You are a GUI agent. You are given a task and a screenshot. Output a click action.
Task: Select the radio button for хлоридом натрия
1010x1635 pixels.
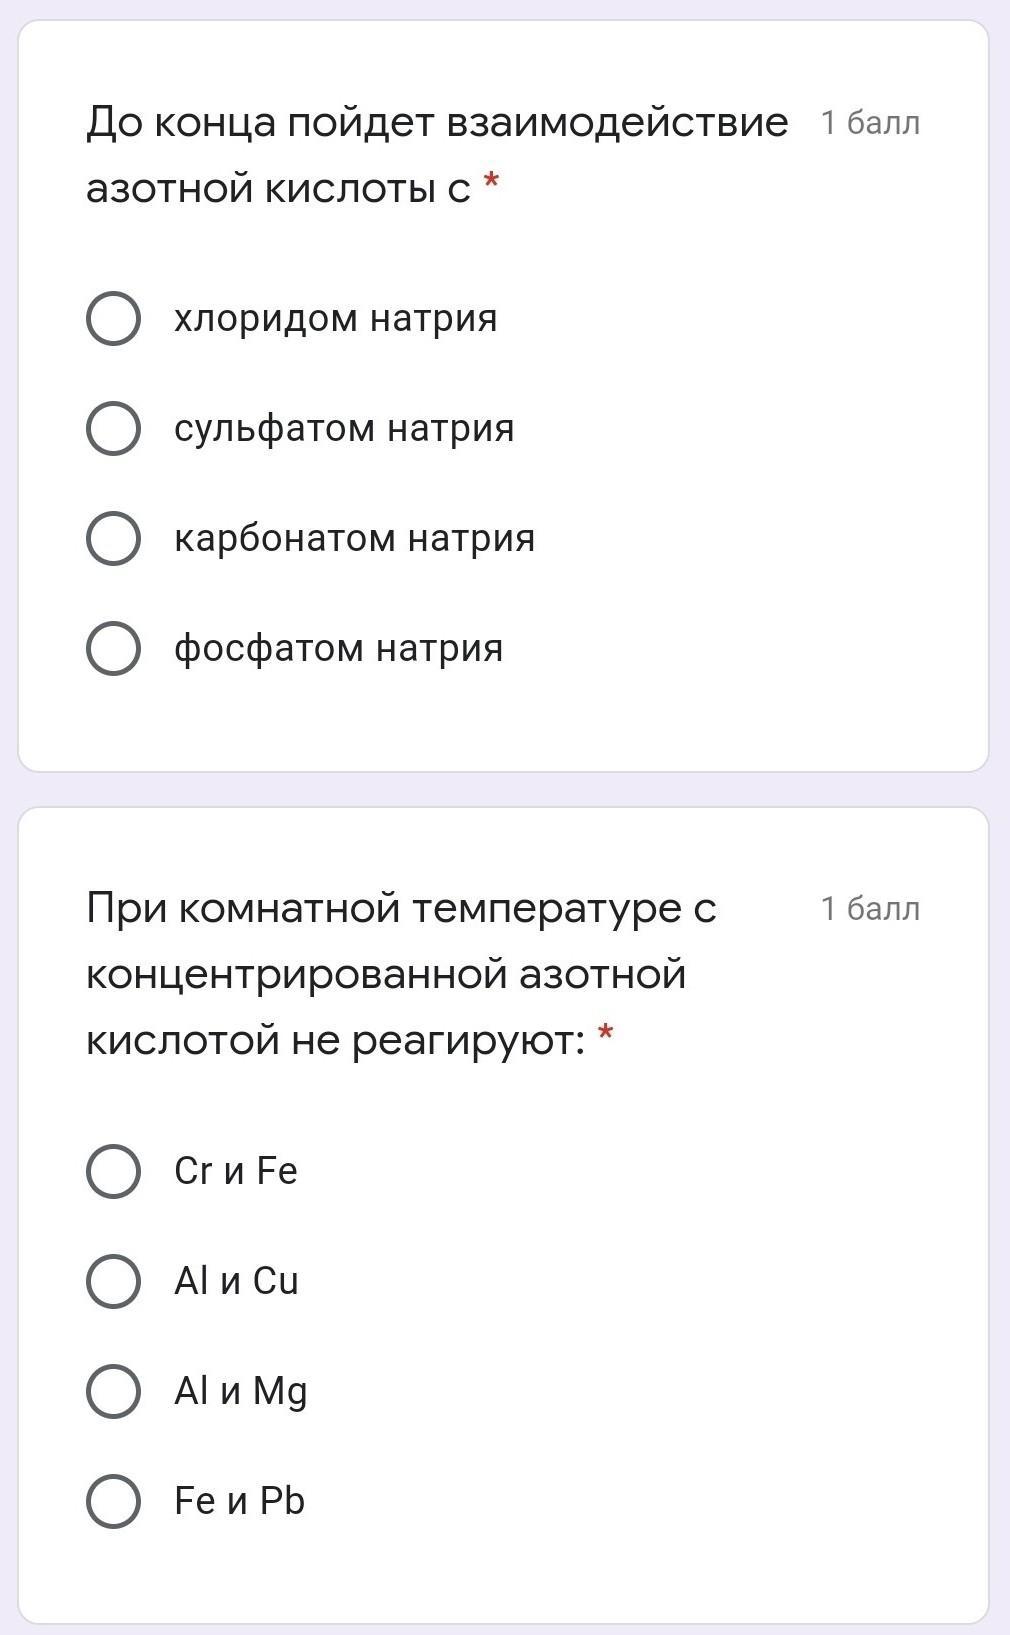[x=113, y=319]
